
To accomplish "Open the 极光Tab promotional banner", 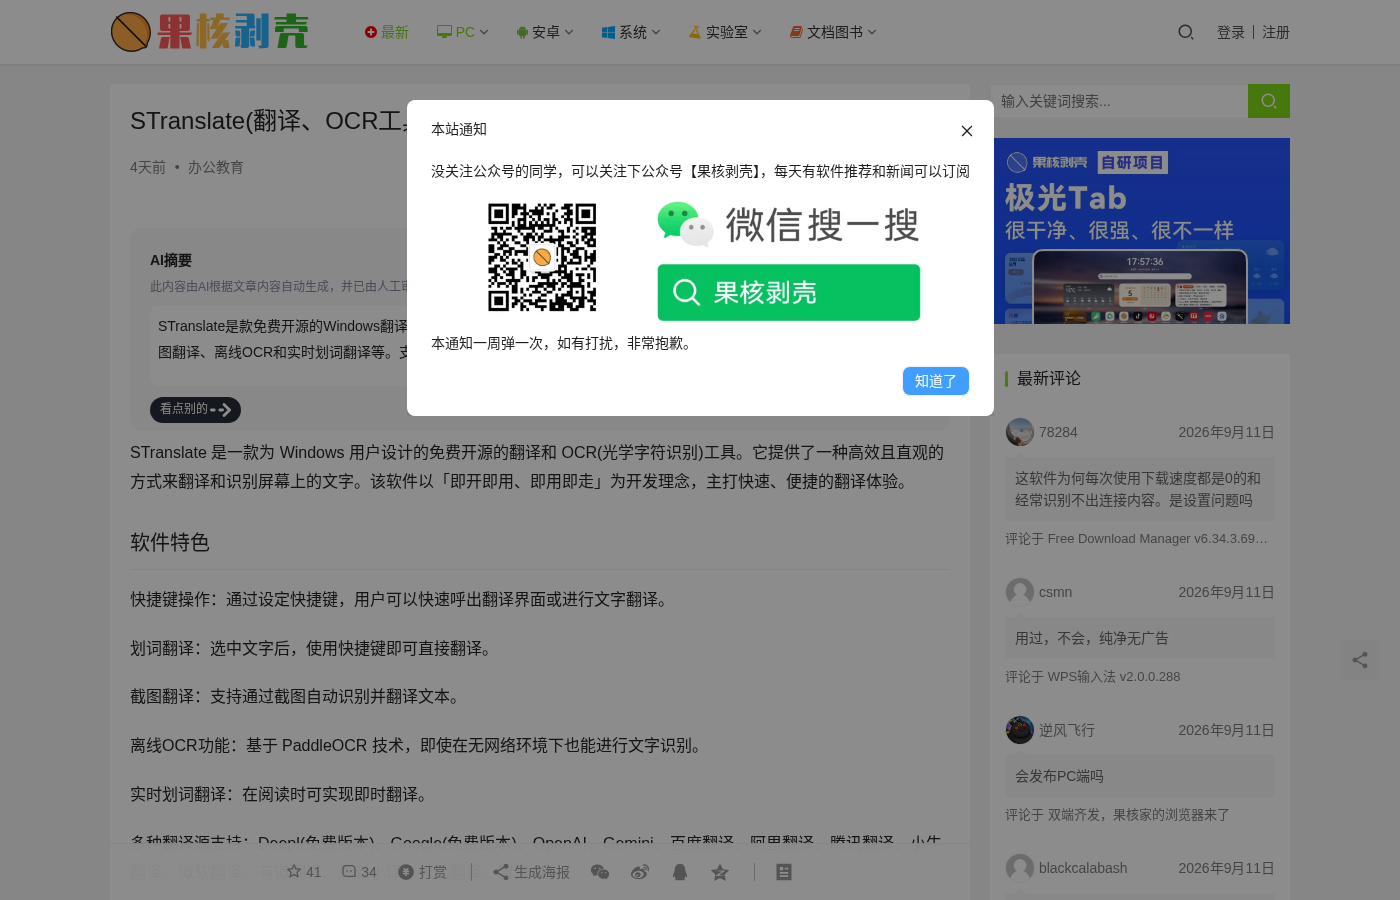I will point(1142,231).
